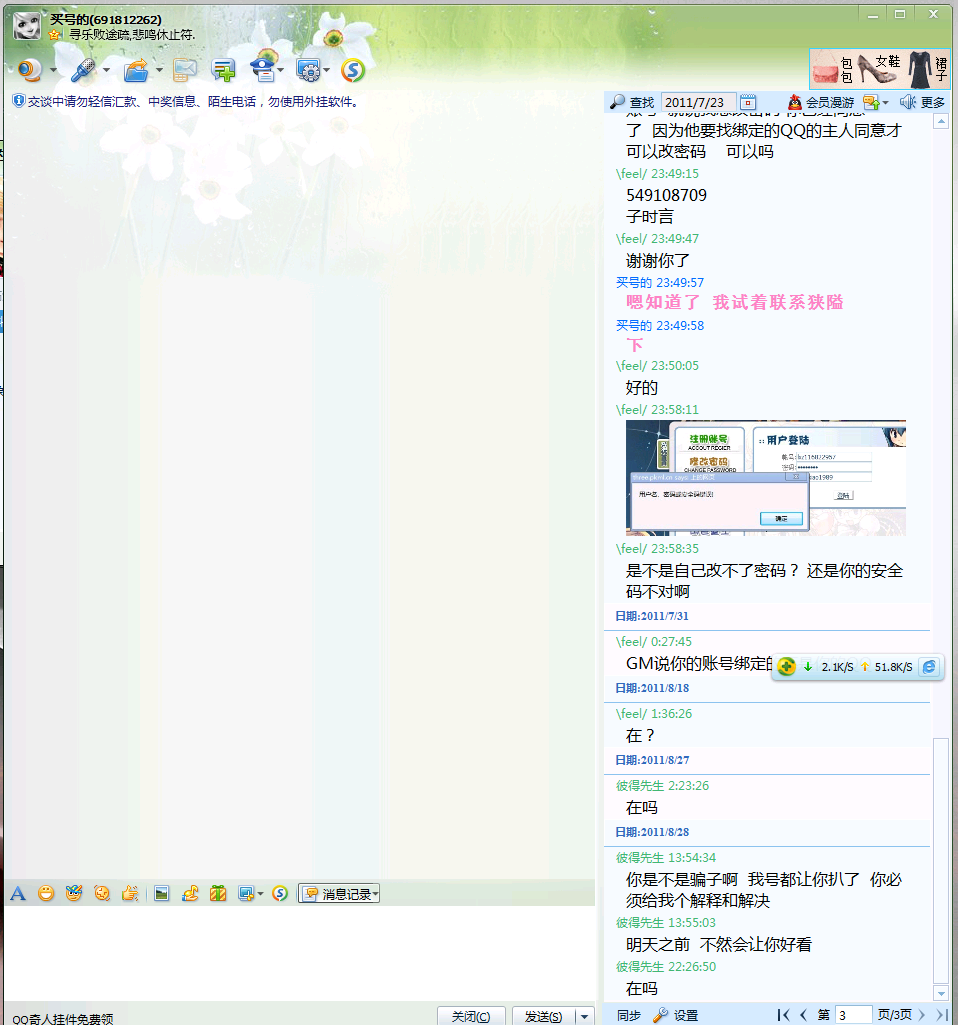958x1025 pixels.
Task: Open the emoticon smiley picker
Action: point(46,894)
